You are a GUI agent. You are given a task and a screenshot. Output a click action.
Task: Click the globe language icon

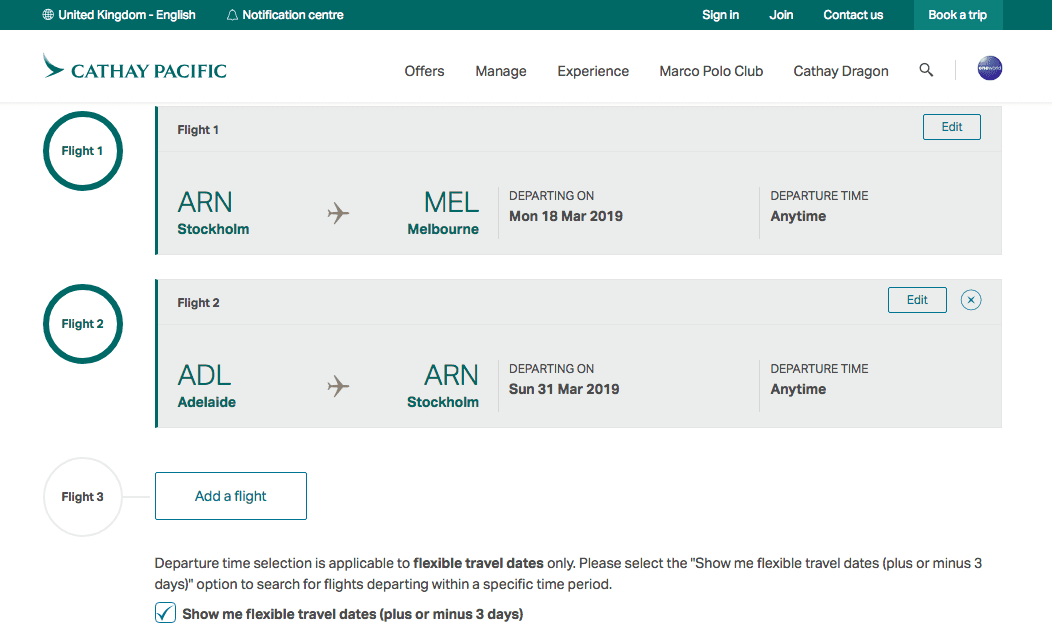tap(48, 15)
